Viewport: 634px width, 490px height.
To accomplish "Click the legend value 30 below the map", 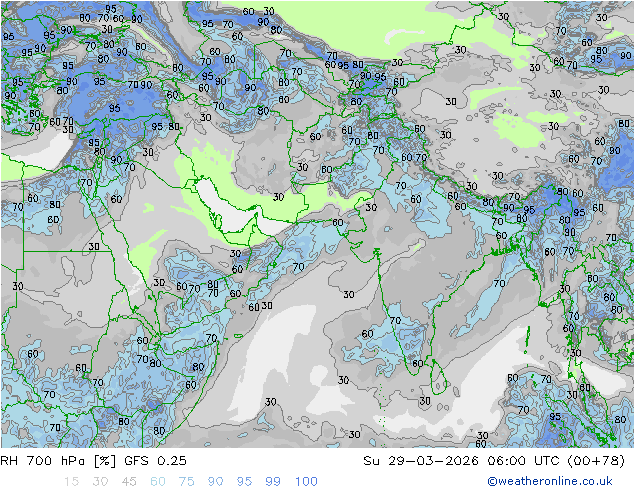I will click(100, 481).
